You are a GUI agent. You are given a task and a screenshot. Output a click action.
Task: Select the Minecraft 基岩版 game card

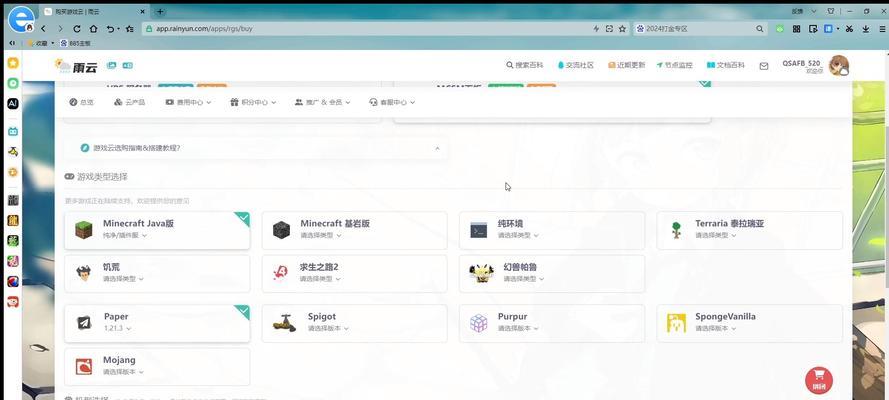pyautogui.click(x=354, y=230)
